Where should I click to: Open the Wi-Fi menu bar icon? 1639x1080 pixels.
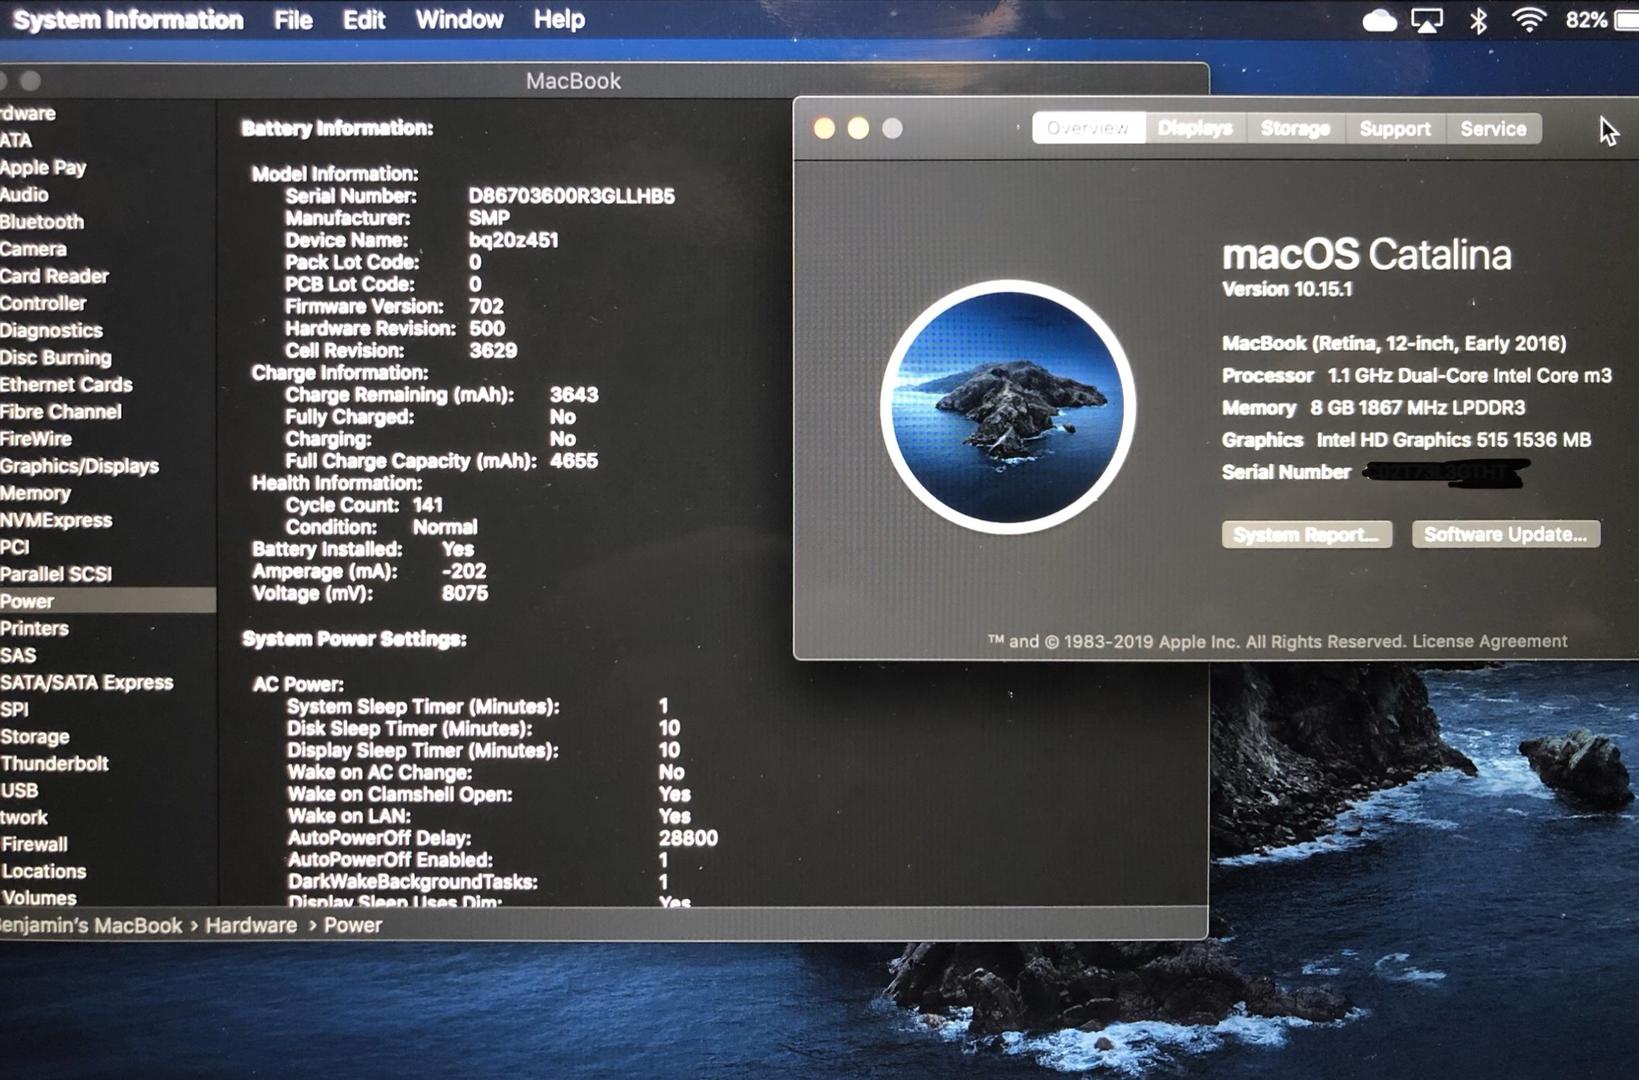1529,20
